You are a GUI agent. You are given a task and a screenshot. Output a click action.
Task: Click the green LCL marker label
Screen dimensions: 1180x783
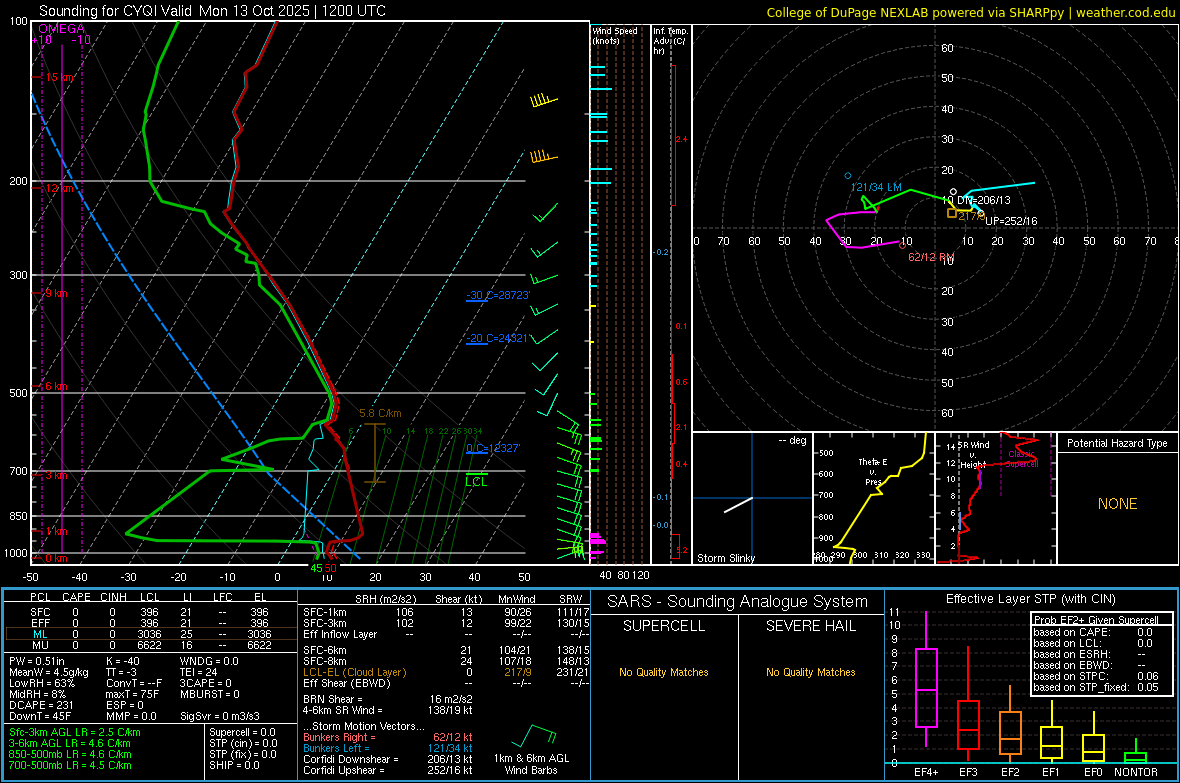coord(476,482)
